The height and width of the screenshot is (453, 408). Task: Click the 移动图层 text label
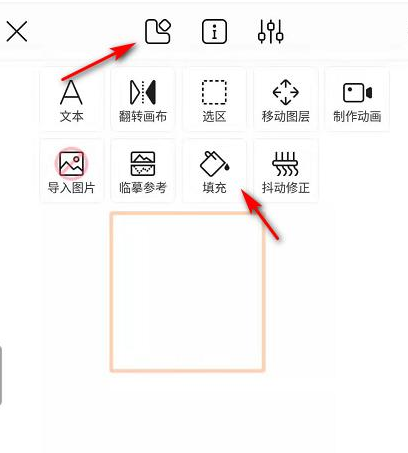[286, 116]
